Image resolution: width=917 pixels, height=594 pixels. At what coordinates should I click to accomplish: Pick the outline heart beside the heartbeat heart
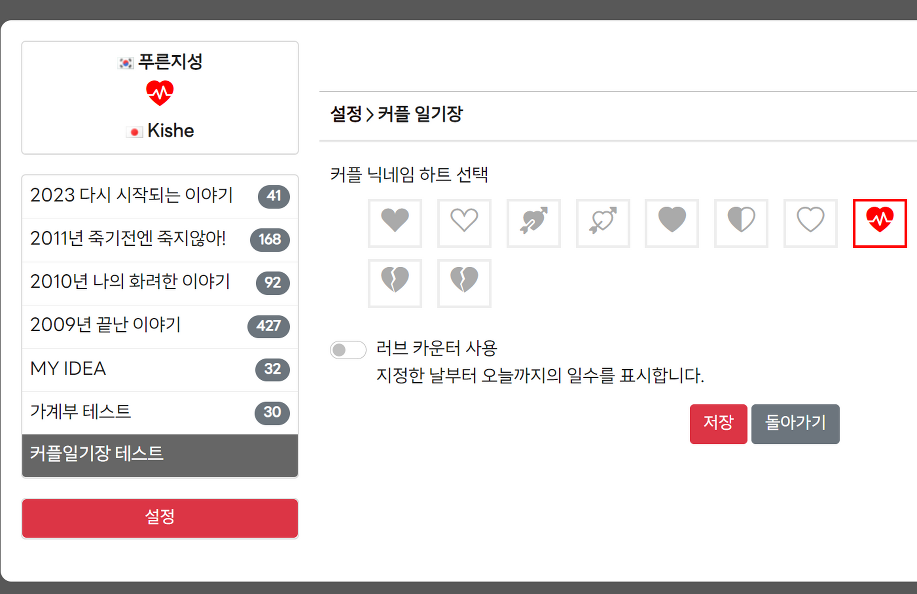click(x=810, y=222)
